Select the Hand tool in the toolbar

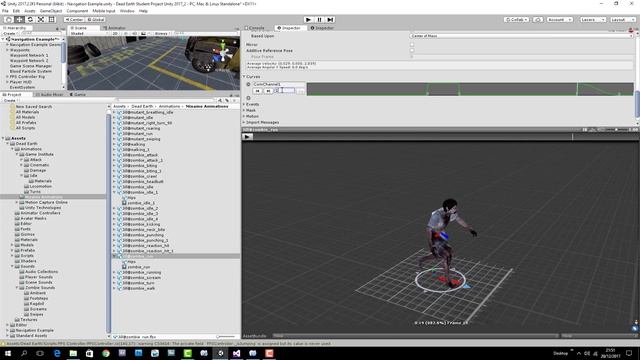pyautogui.click(x=8, y=20)
